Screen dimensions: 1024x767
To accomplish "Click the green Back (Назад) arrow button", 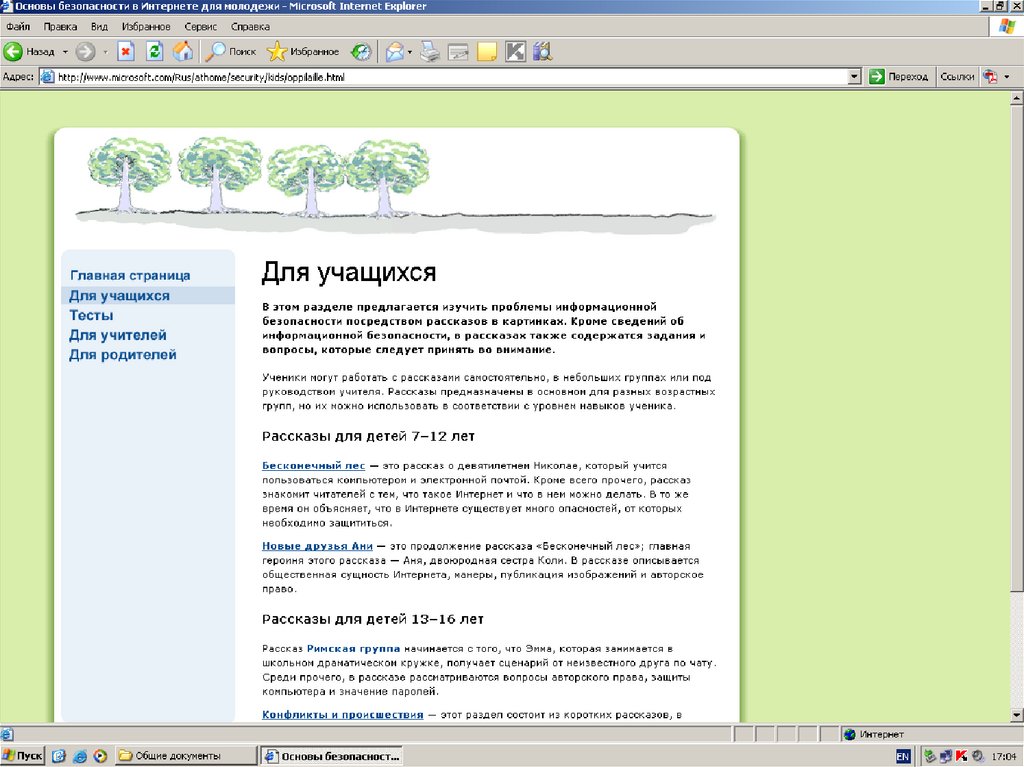I will click(29, 52).
